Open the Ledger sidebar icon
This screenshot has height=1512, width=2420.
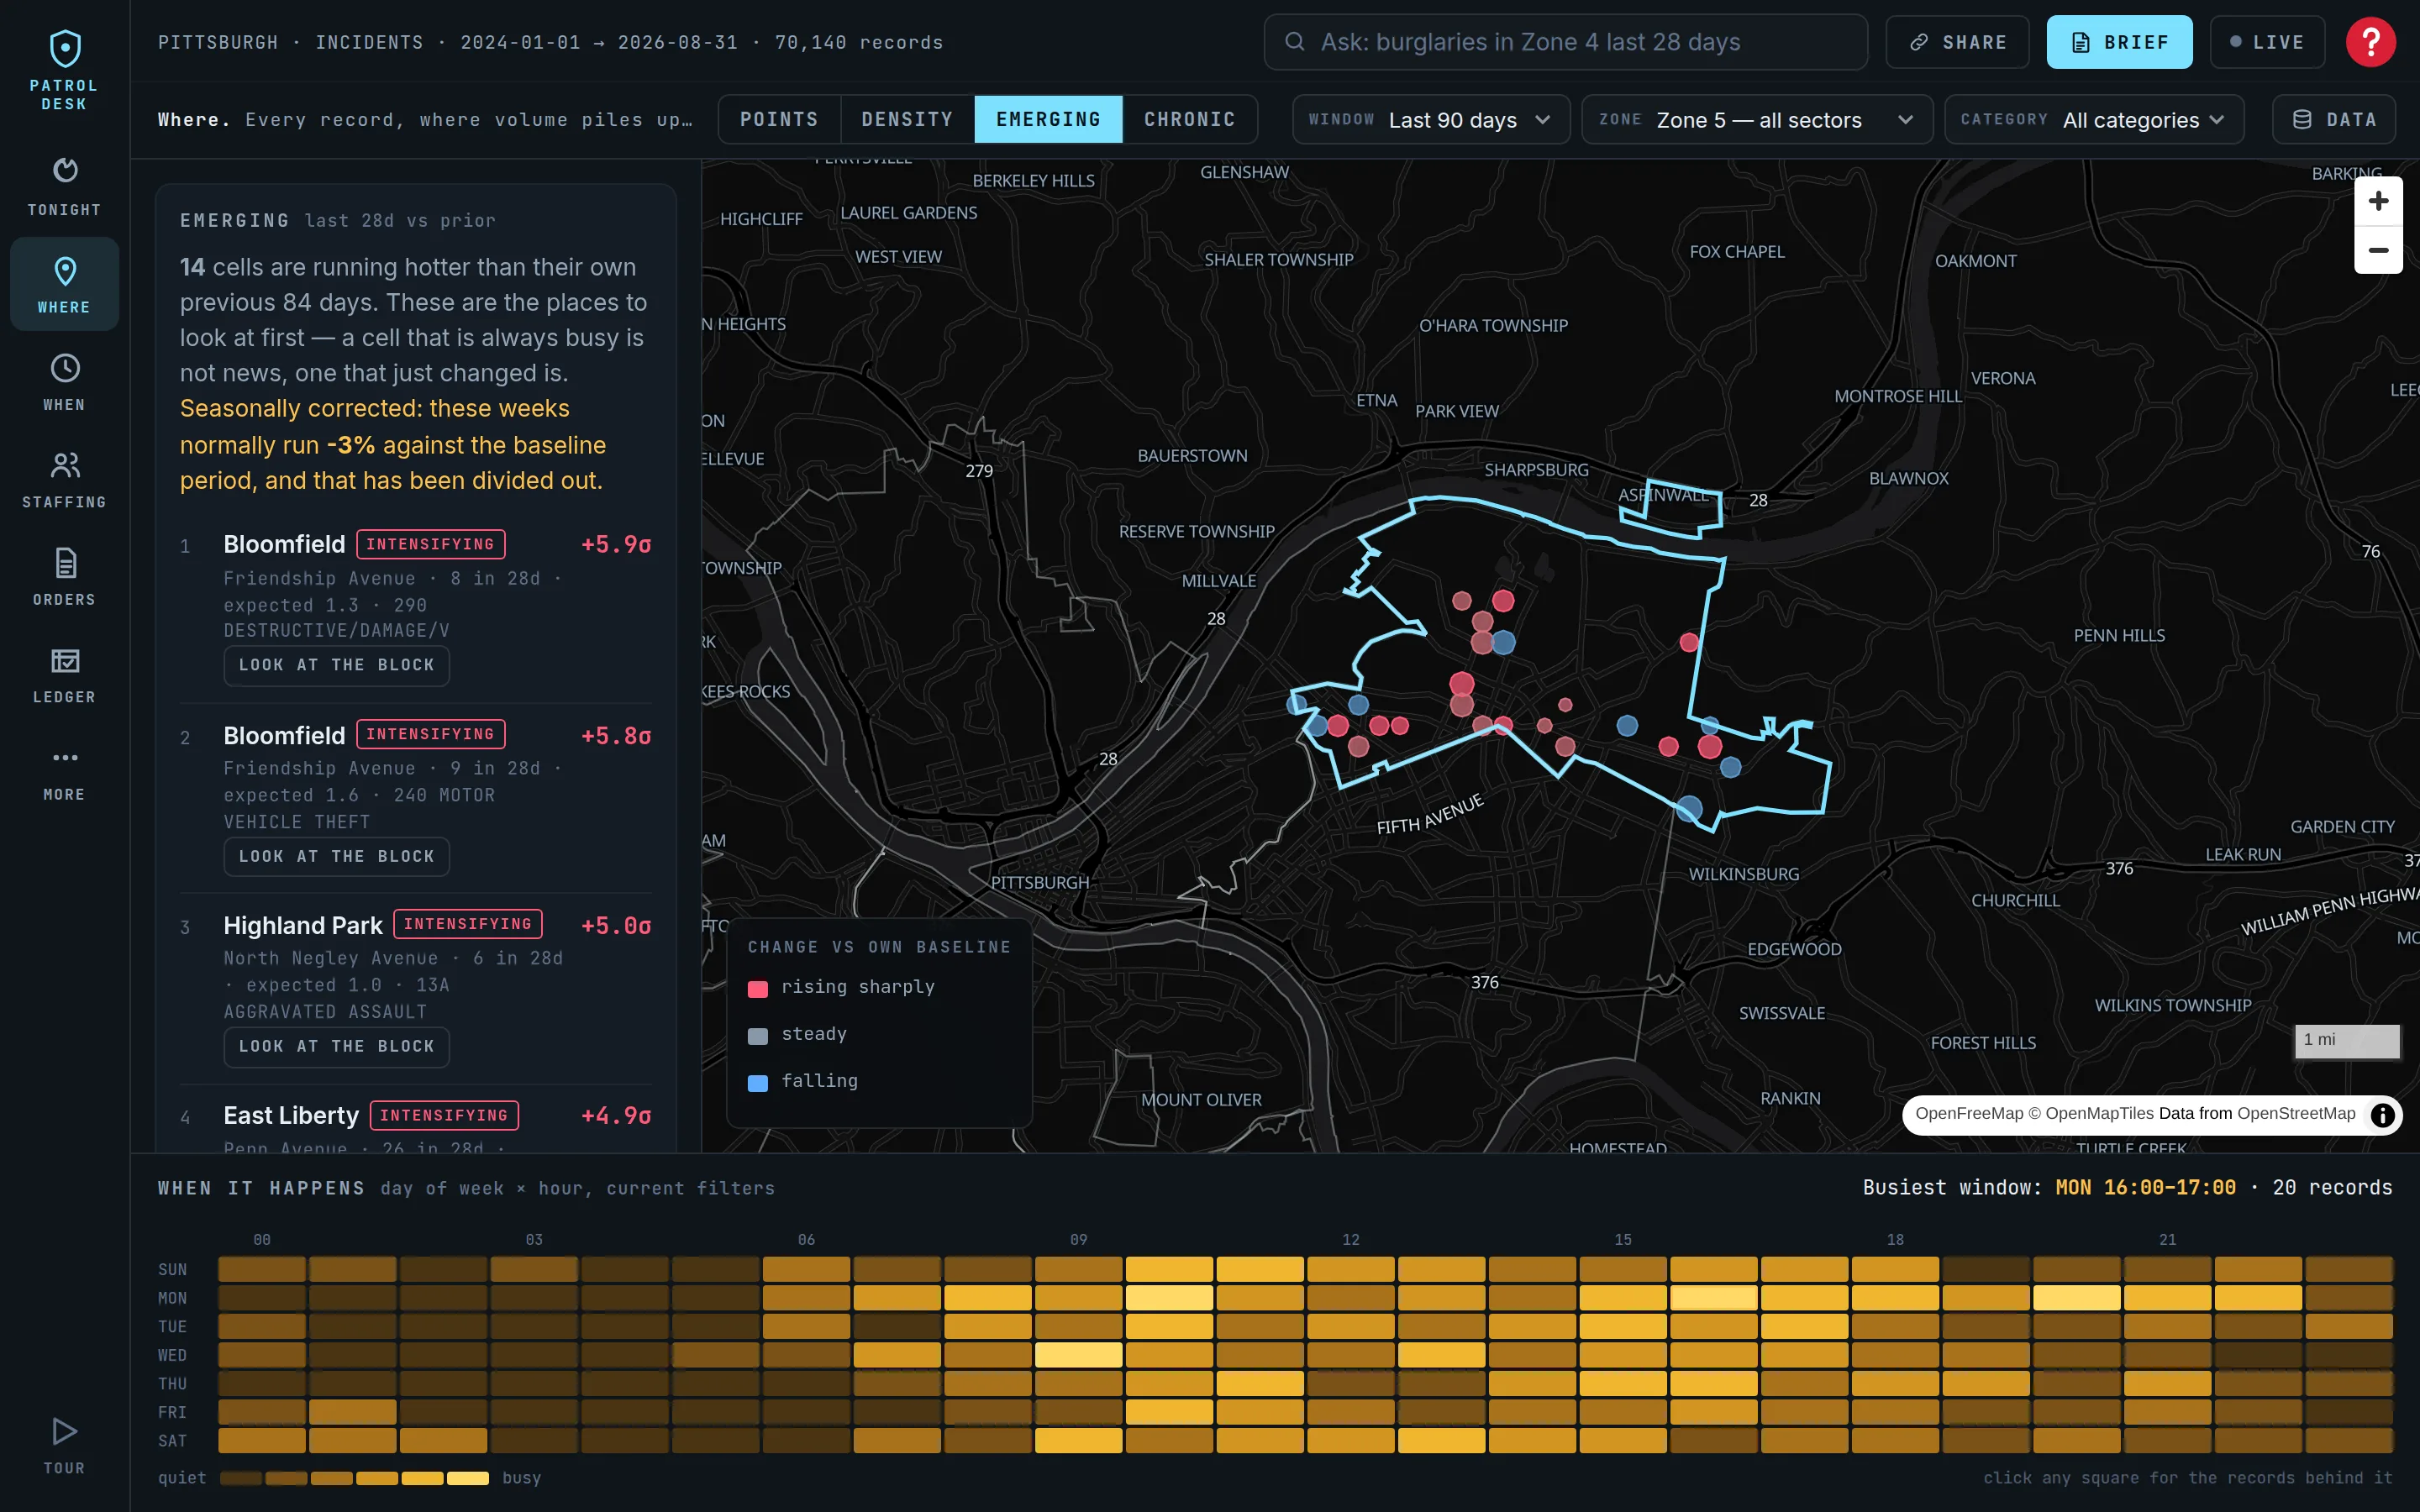pyautogui.click(x=65, y=660)
